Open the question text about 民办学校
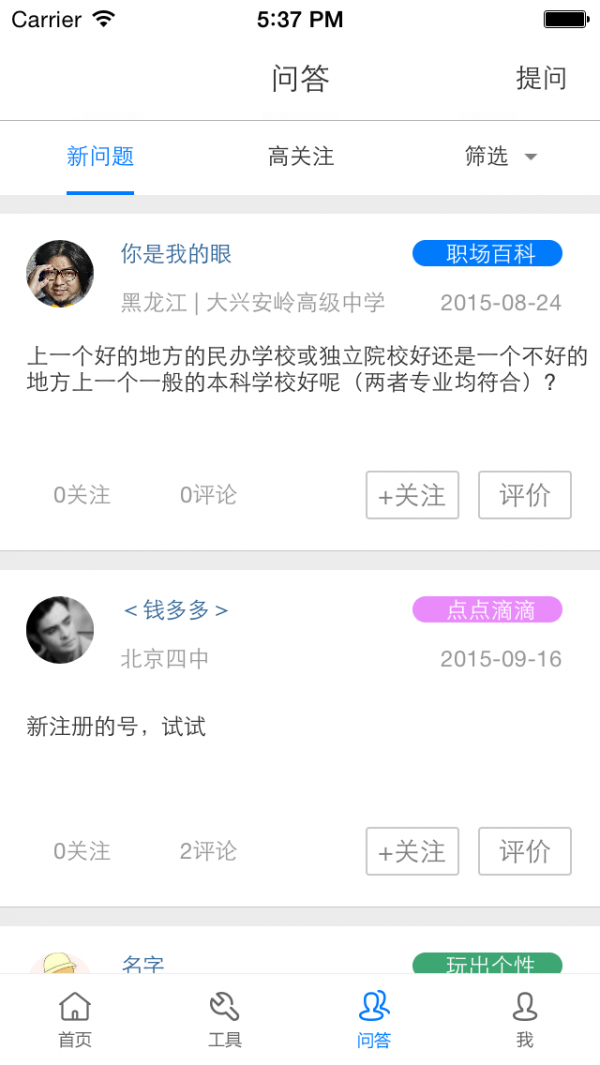Screen dimensions: 600x1065 306,369
